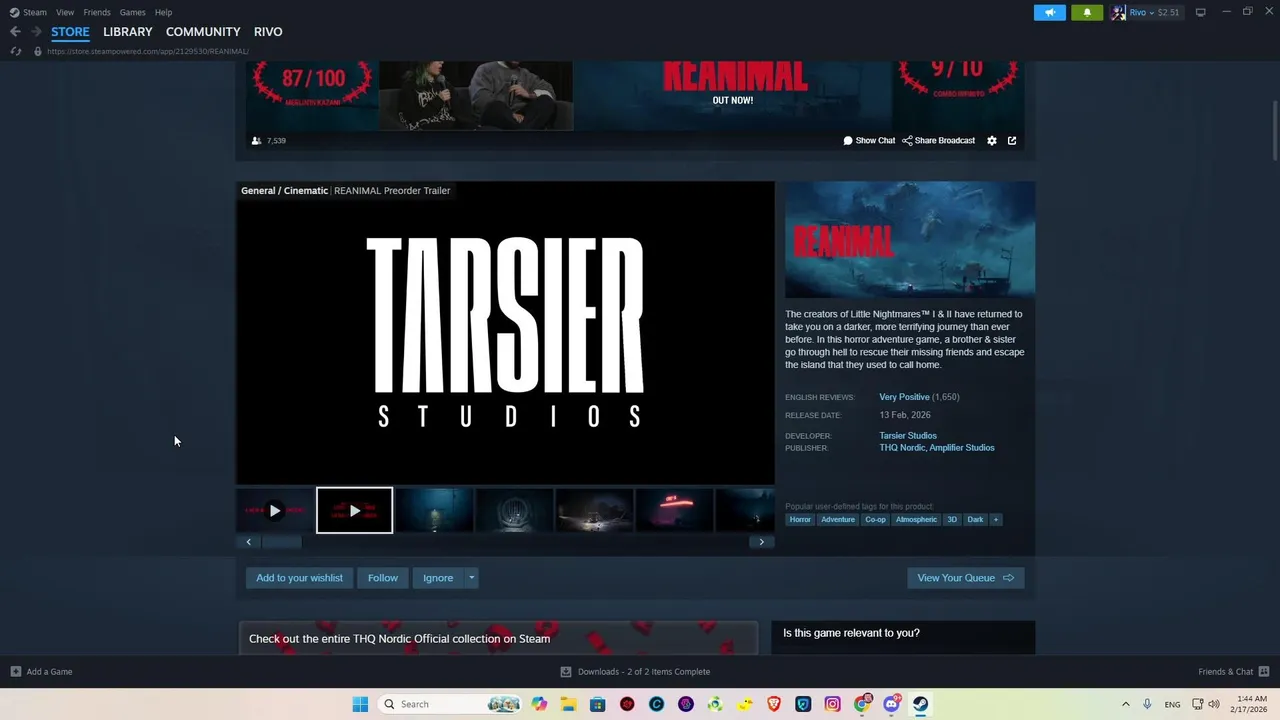Open Tarsier Studios developer link

coord(908,436)
